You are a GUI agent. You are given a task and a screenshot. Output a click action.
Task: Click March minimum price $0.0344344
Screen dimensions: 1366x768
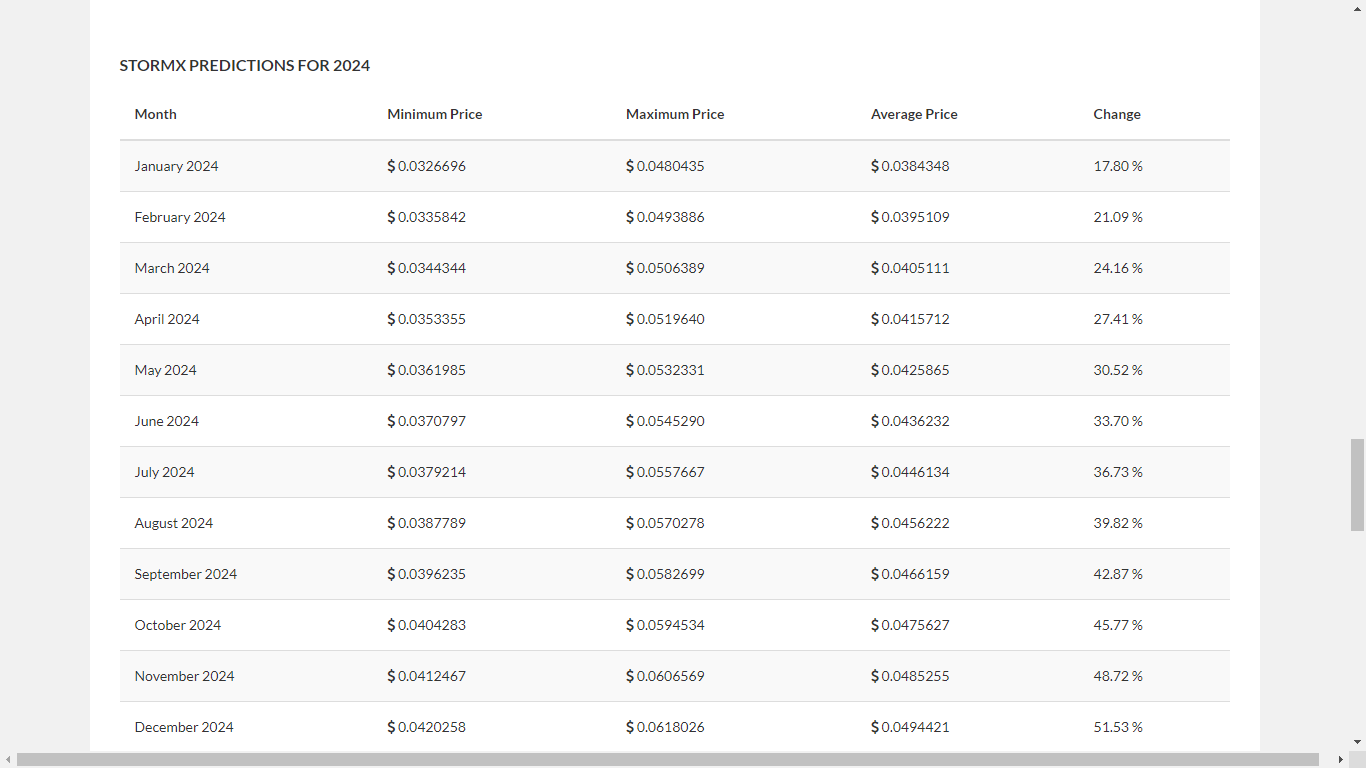click(427, 268)
